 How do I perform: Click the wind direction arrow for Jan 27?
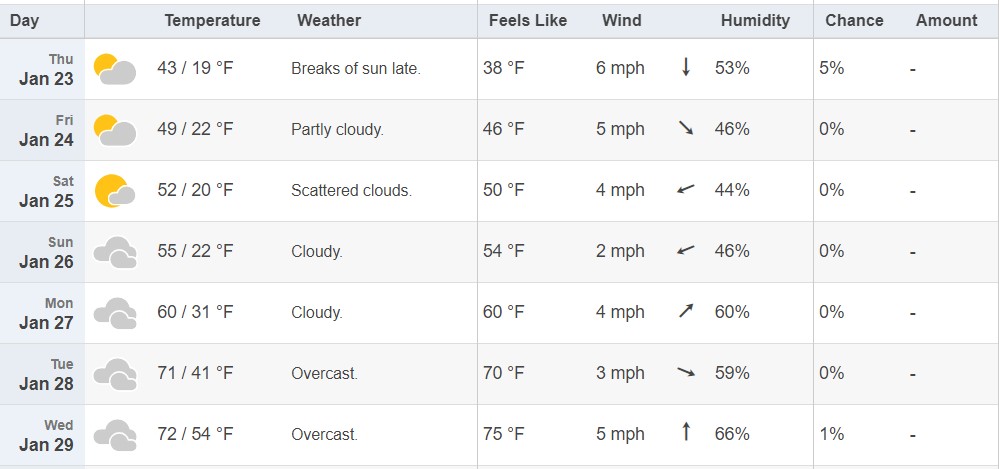point(686,311)
